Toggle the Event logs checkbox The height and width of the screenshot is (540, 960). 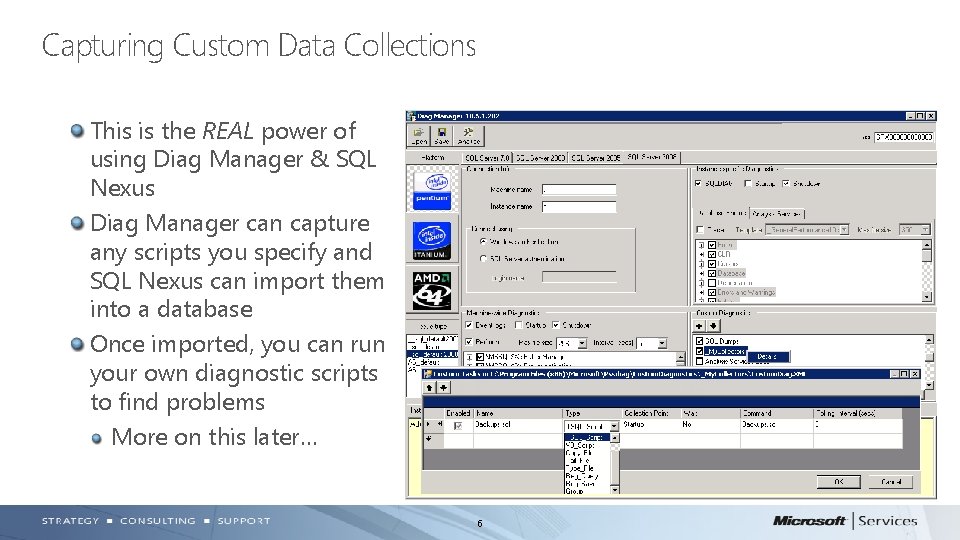[469, 325]
